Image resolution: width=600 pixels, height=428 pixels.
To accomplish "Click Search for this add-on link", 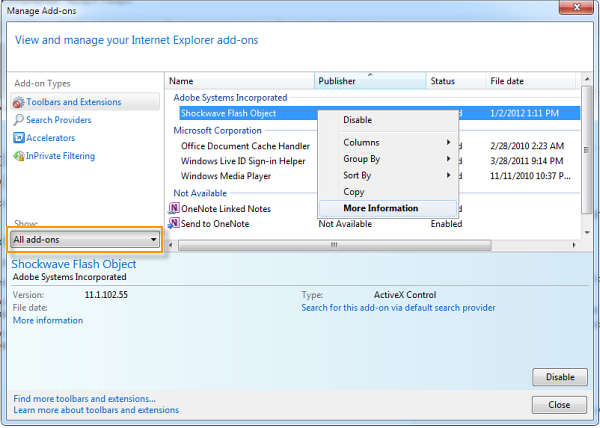I will (x=396, y=308).
